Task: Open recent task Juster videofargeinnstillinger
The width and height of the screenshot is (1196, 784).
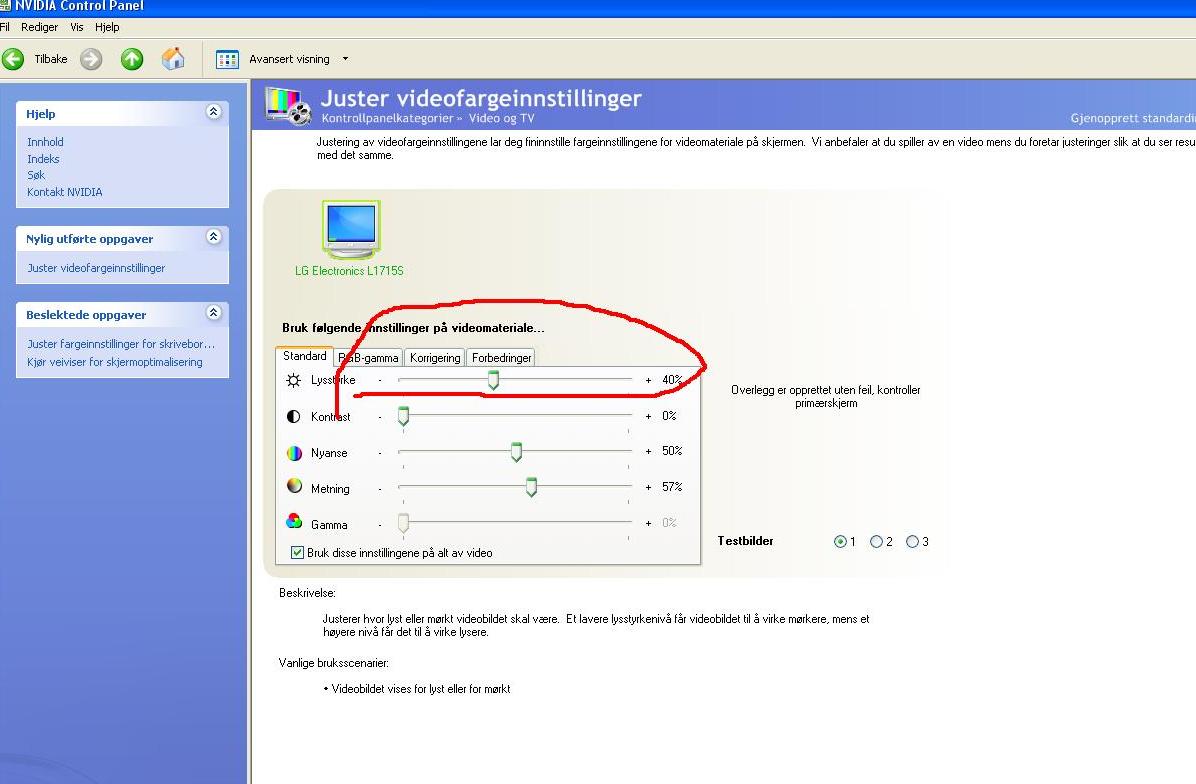Action: point(96,268)
